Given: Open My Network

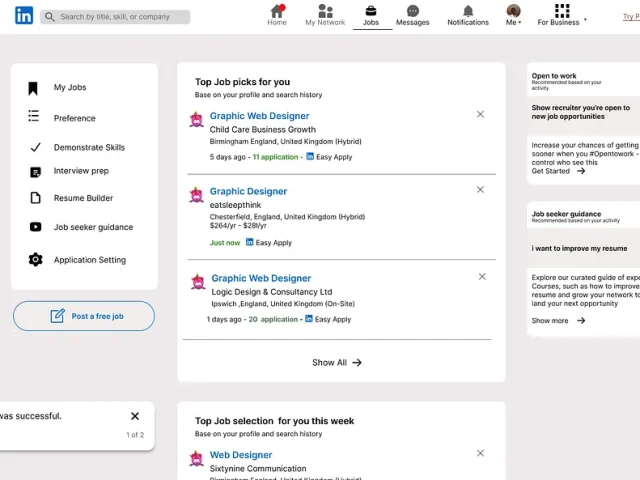Looking at the screenshot, I should click(x=325, y=16).
